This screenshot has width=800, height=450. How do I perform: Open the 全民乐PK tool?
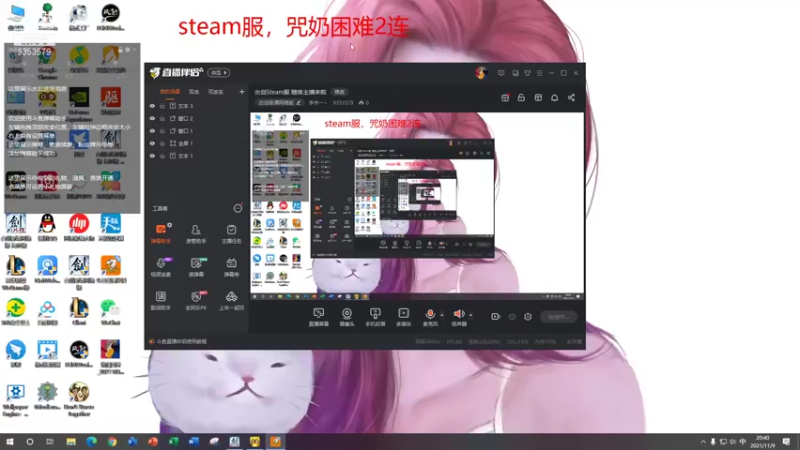click(196, 301)
